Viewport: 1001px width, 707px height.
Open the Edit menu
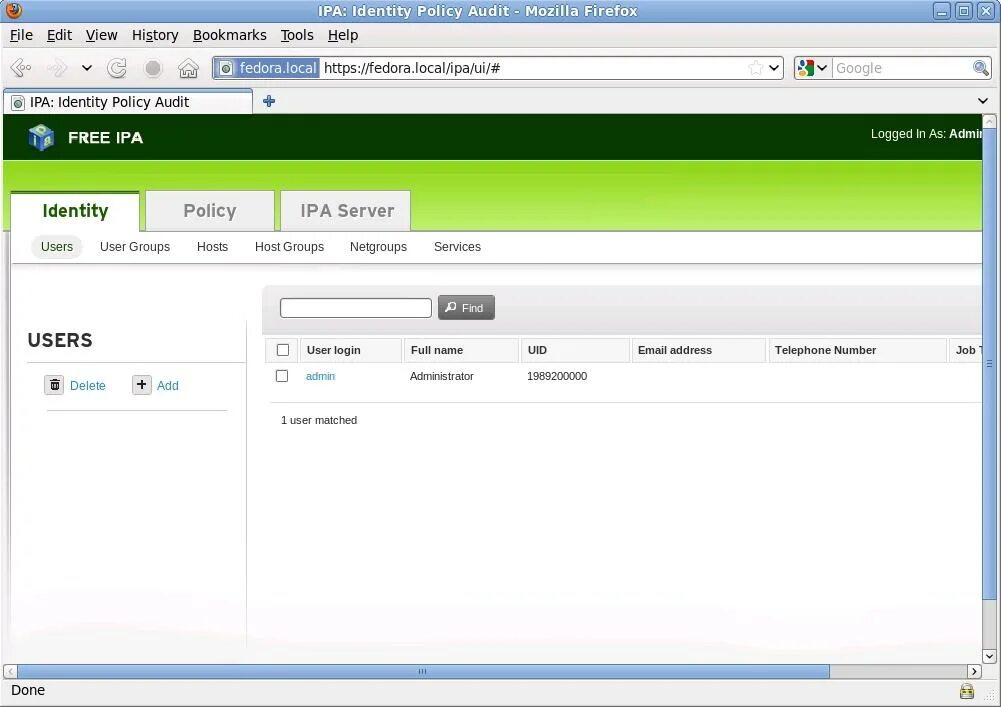pos(59,35)
